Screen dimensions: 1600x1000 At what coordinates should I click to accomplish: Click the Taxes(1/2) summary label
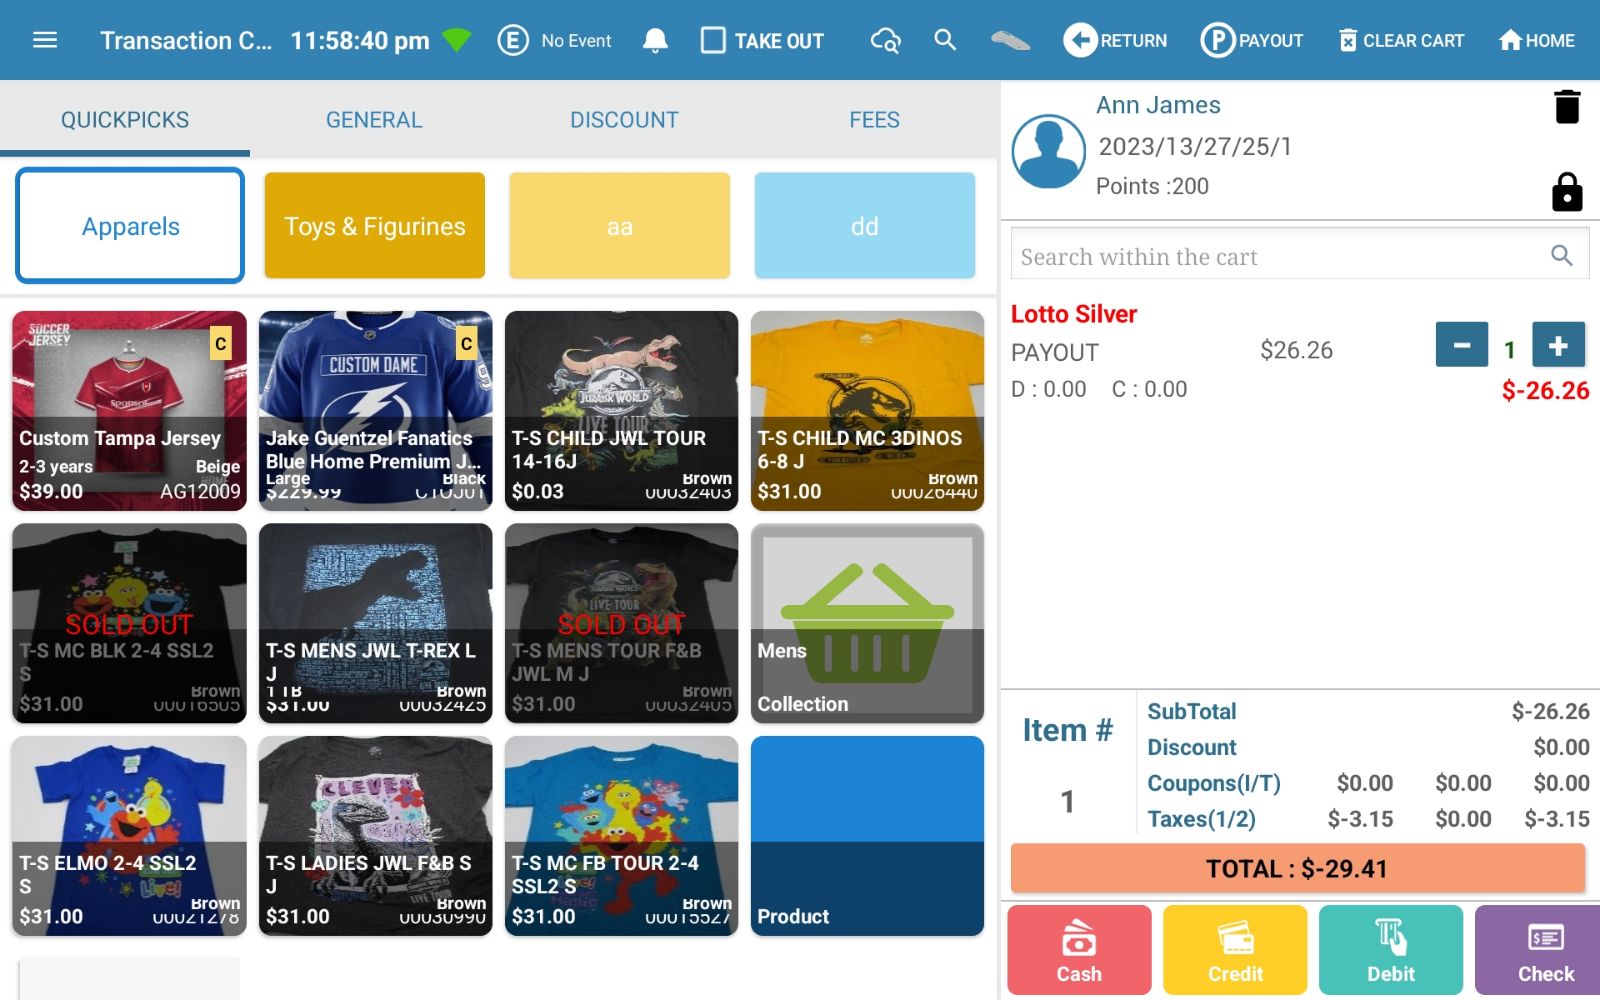(x=1201, y=819)
